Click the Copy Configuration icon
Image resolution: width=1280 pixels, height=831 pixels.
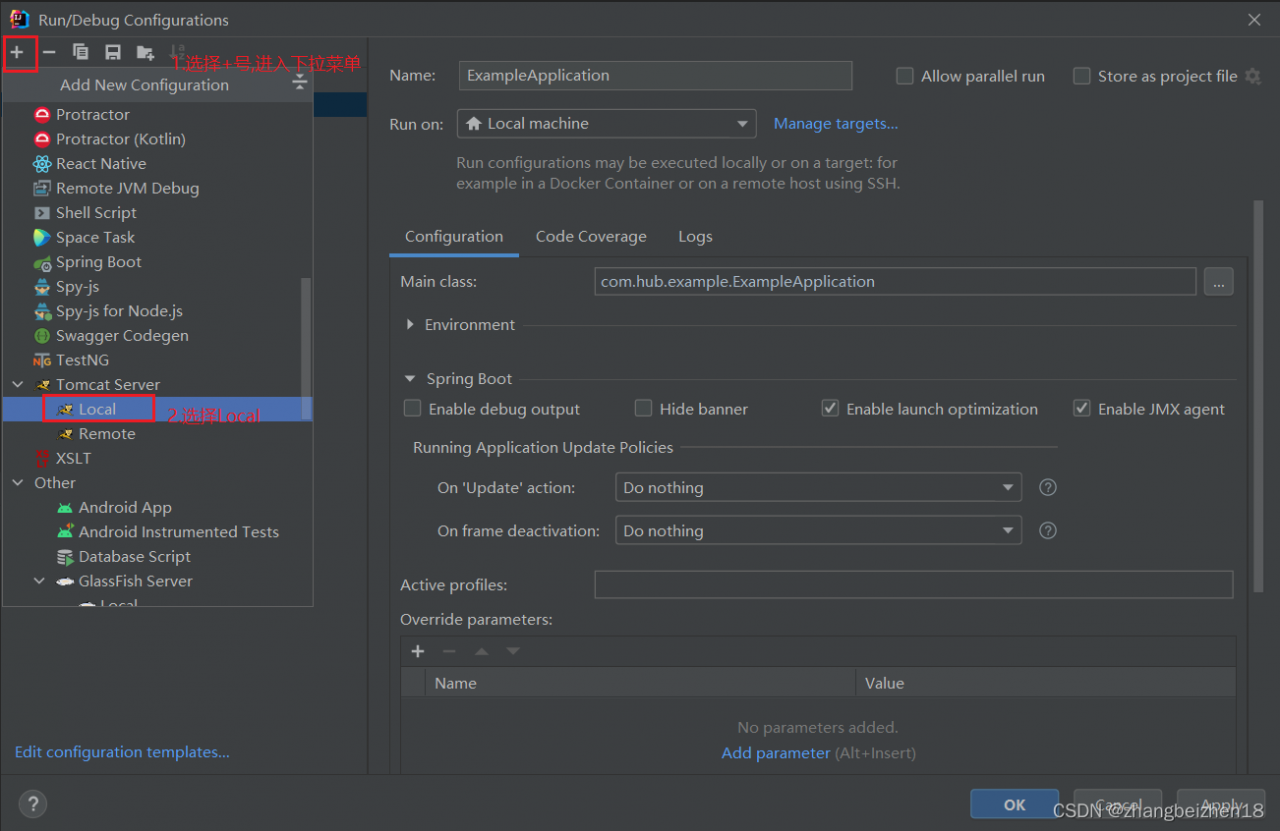(81, 52)
